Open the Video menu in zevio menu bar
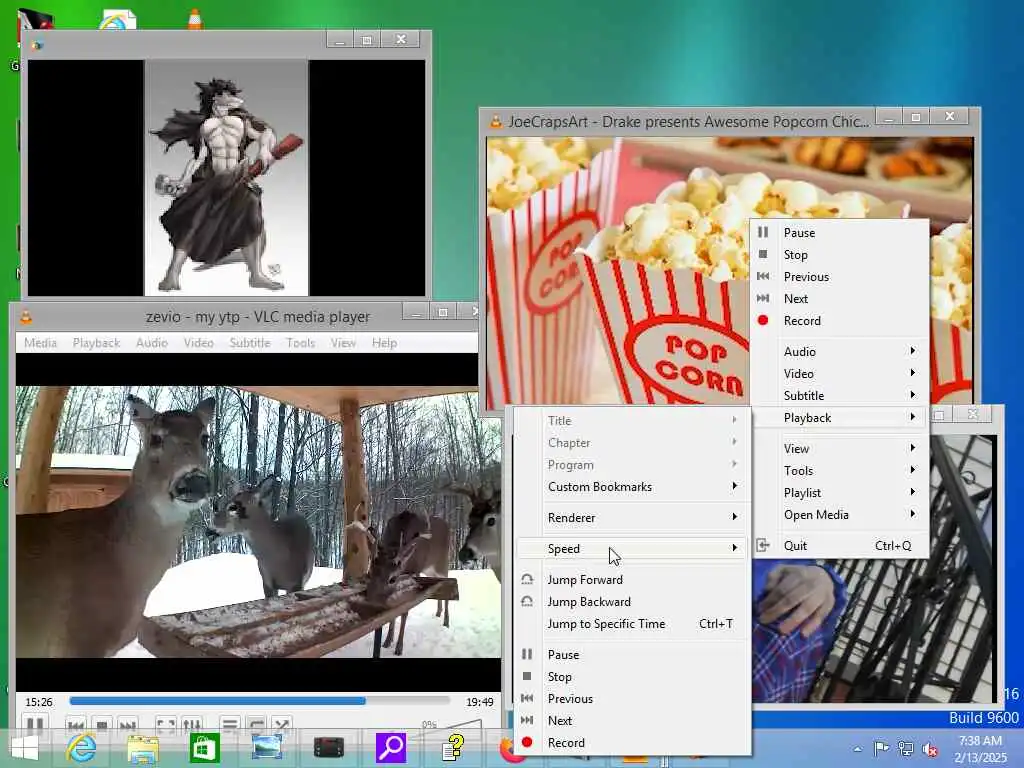The height and width of the screenshot is (768, 1024). [199, 343]
